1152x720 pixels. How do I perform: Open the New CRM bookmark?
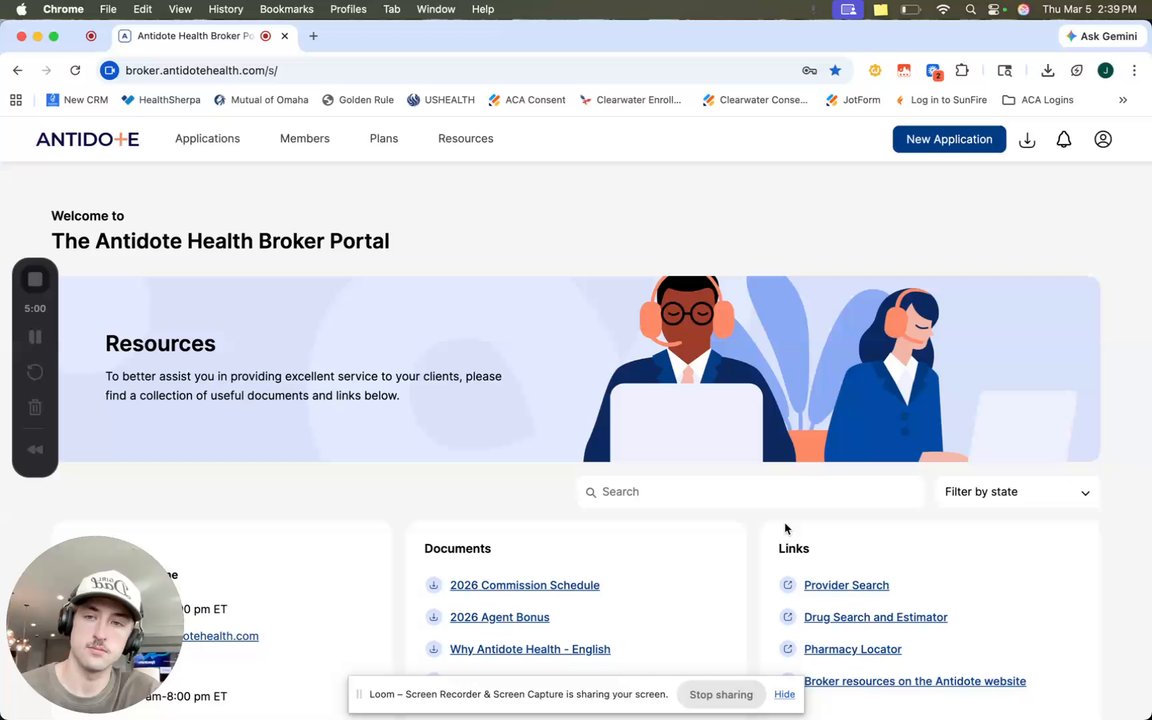77,100
